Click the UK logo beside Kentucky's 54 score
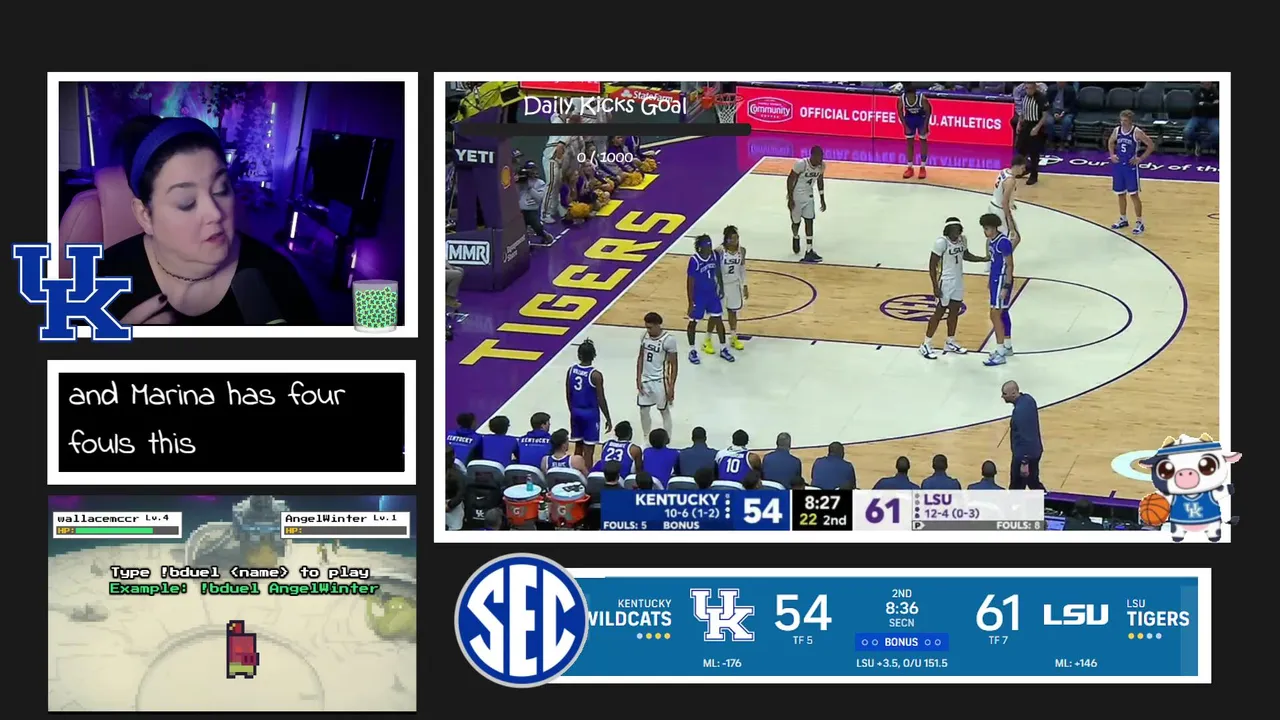 pyautogui.click(x=722, y=615)
